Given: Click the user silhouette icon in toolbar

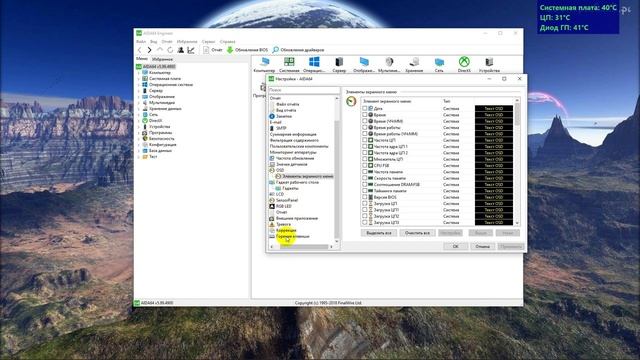Looking at the screenshot, I should coord(180,50).
